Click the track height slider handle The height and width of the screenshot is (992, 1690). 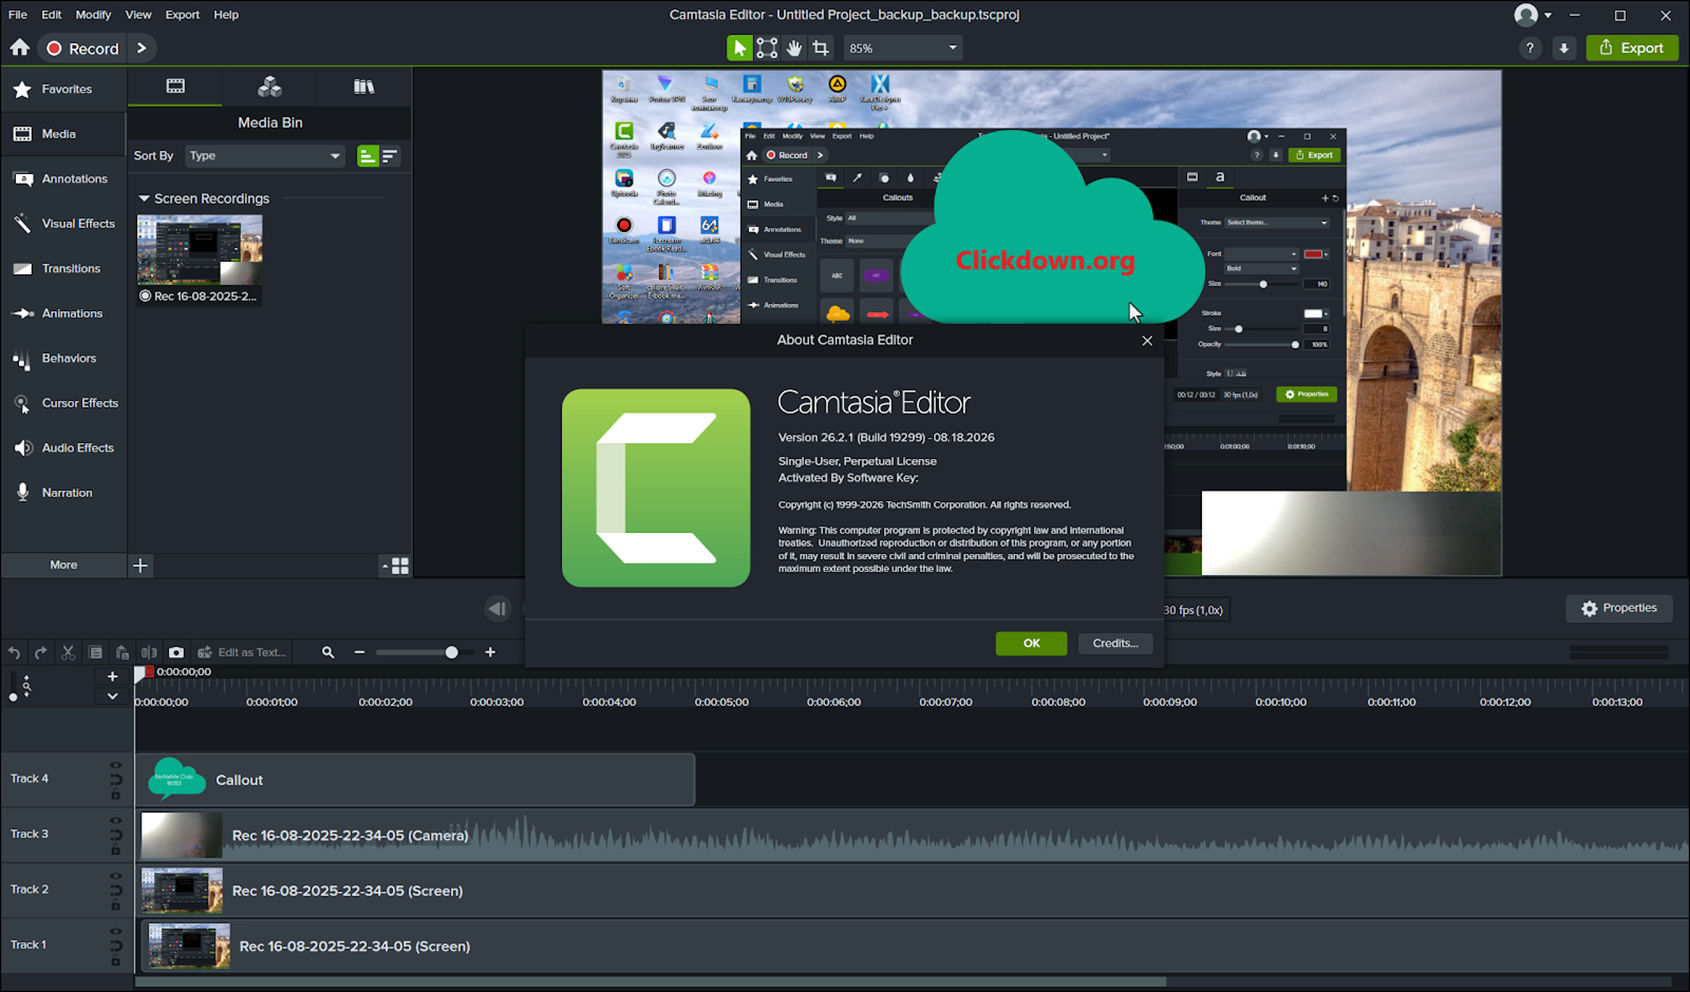[13, 697]
